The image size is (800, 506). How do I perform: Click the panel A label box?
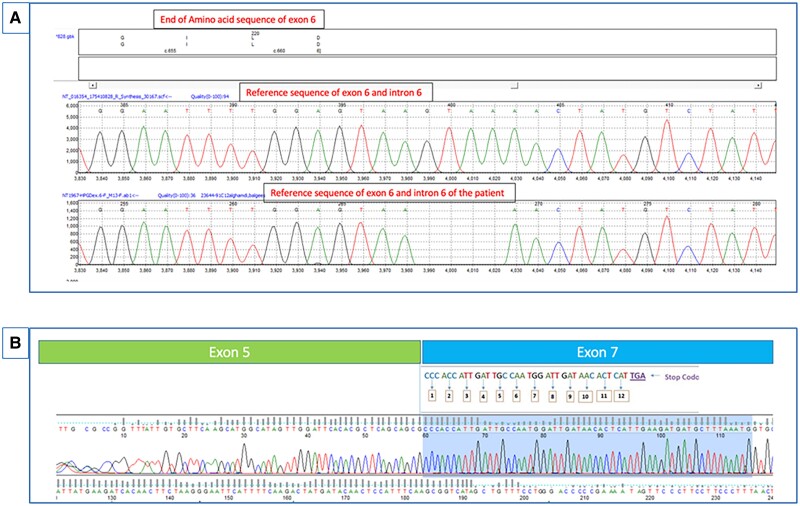(17, 17)
